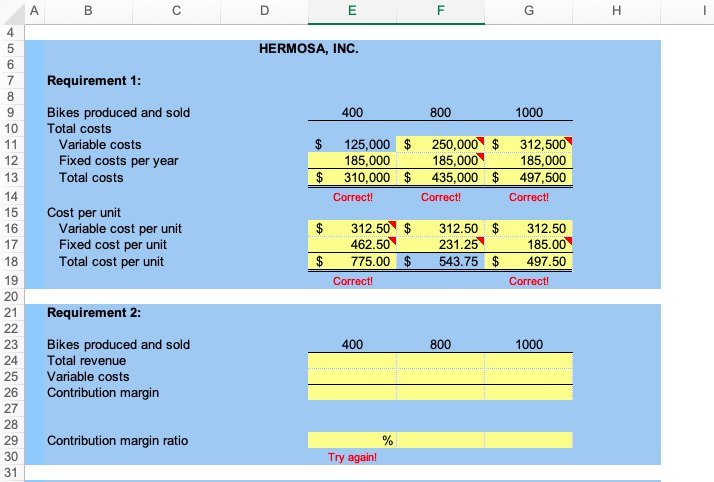Select column F header

440,11
